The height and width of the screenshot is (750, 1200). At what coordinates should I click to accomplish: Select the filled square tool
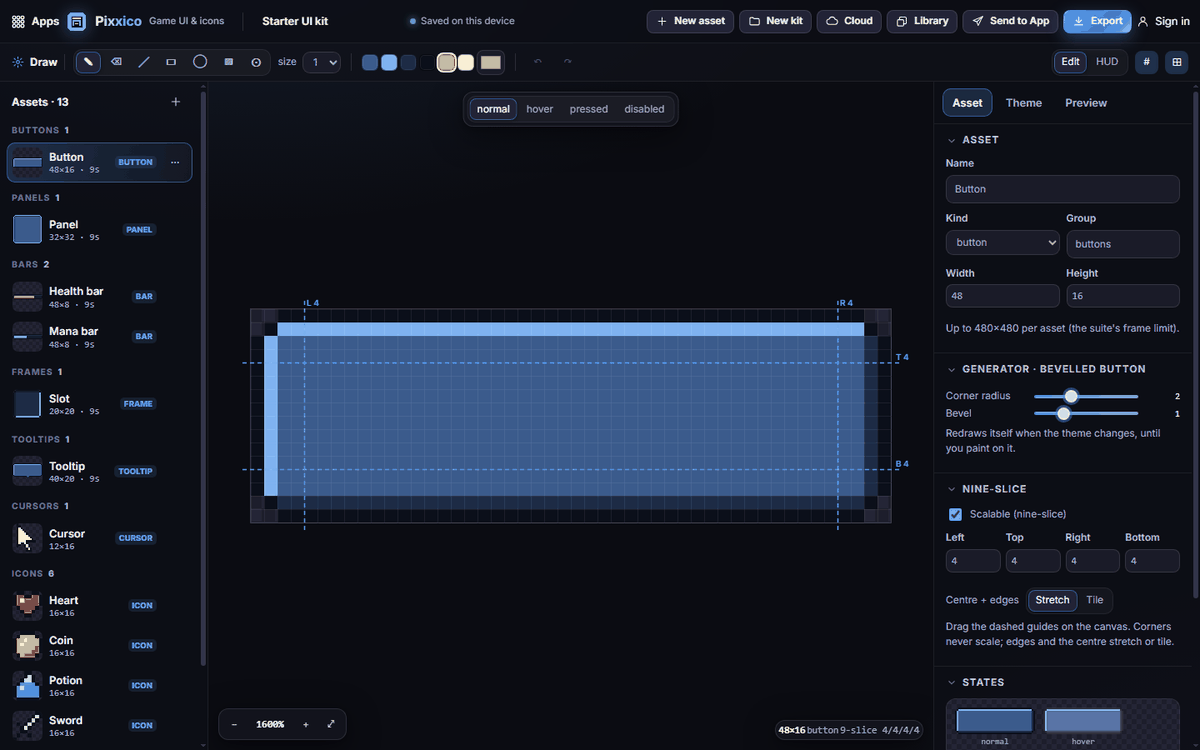click(x=228, y=62)
